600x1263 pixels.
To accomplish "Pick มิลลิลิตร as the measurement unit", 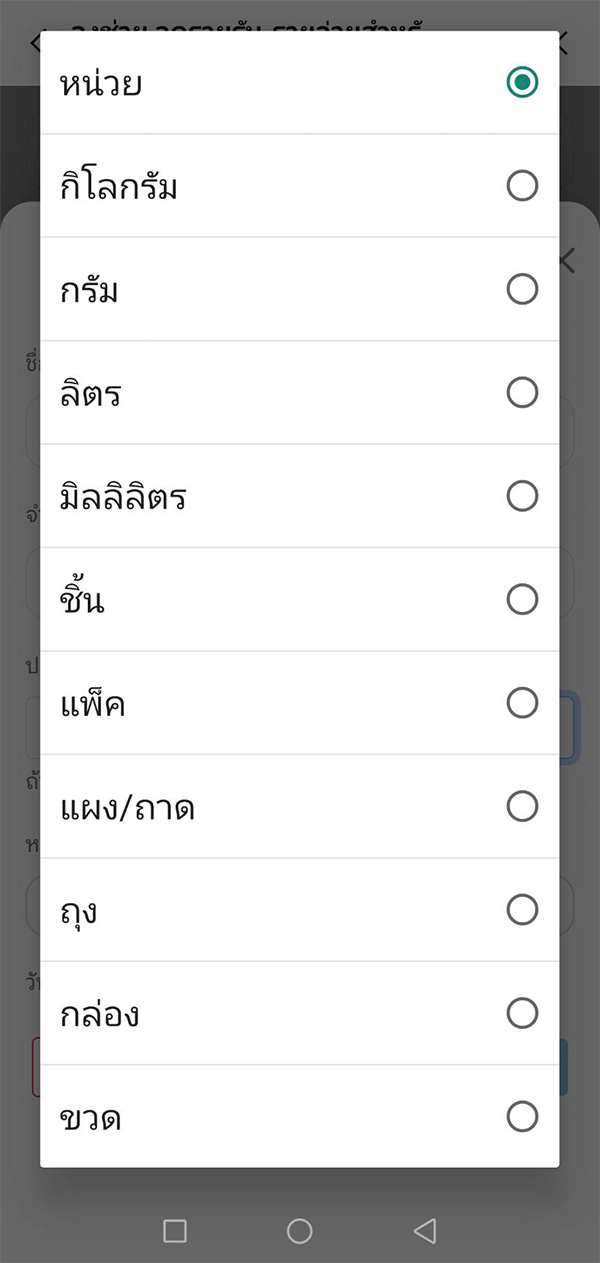I will coord(522,496).
